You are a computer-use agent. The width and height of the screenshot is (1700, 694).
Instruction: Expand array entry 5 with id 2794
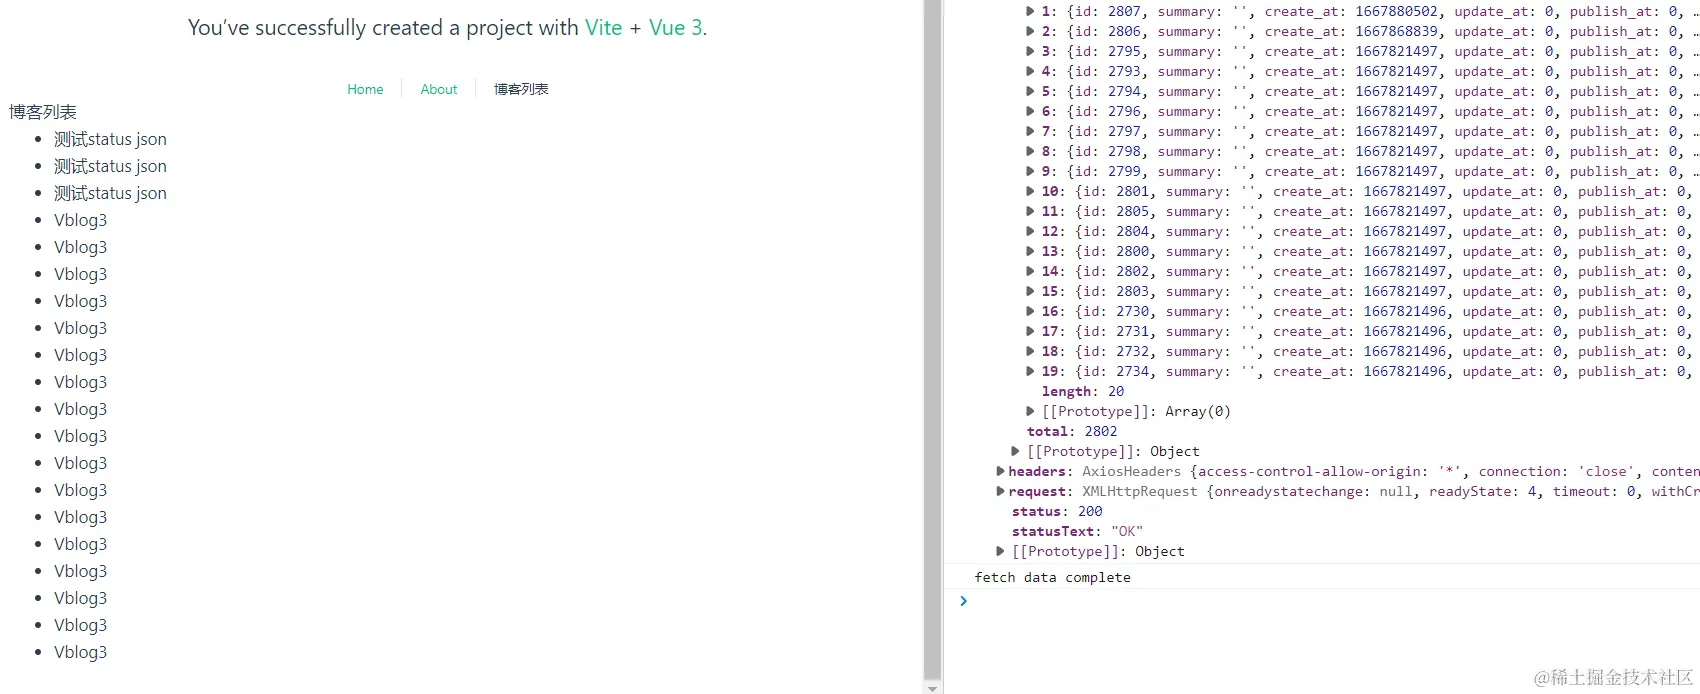tap(1031, 91)
